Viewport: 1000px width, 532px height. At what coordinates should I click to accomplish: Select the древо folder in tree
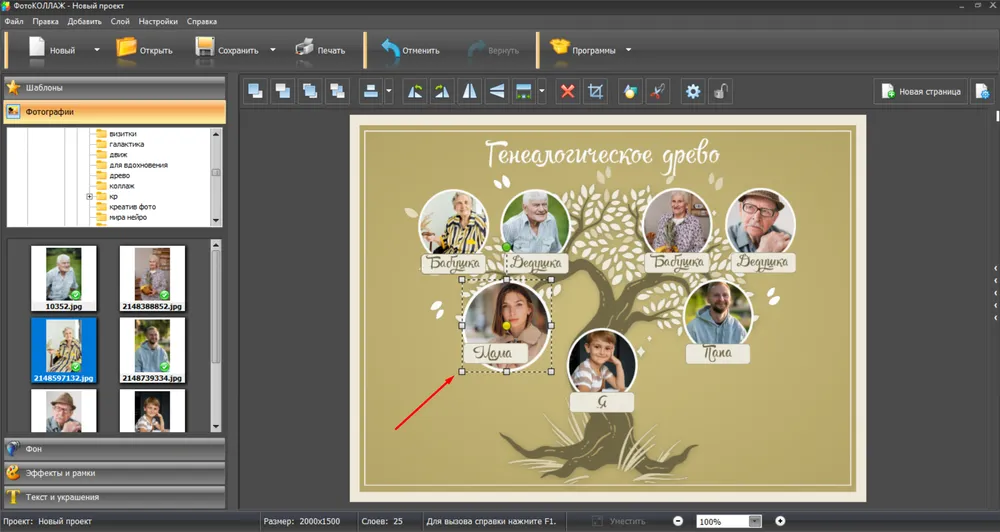pyautogui.click(x=122, y=175)
